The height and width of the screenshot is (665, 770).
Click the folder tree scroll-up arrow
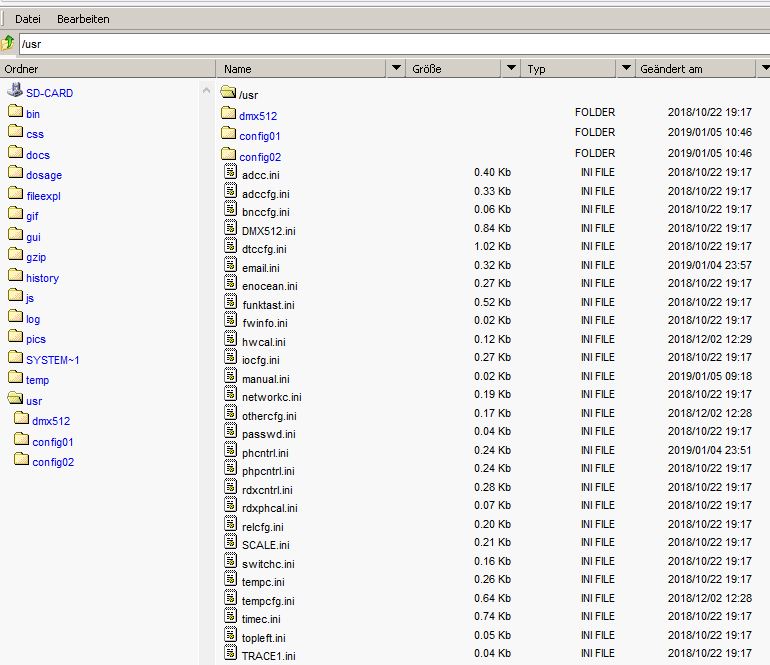pos(206,90)
